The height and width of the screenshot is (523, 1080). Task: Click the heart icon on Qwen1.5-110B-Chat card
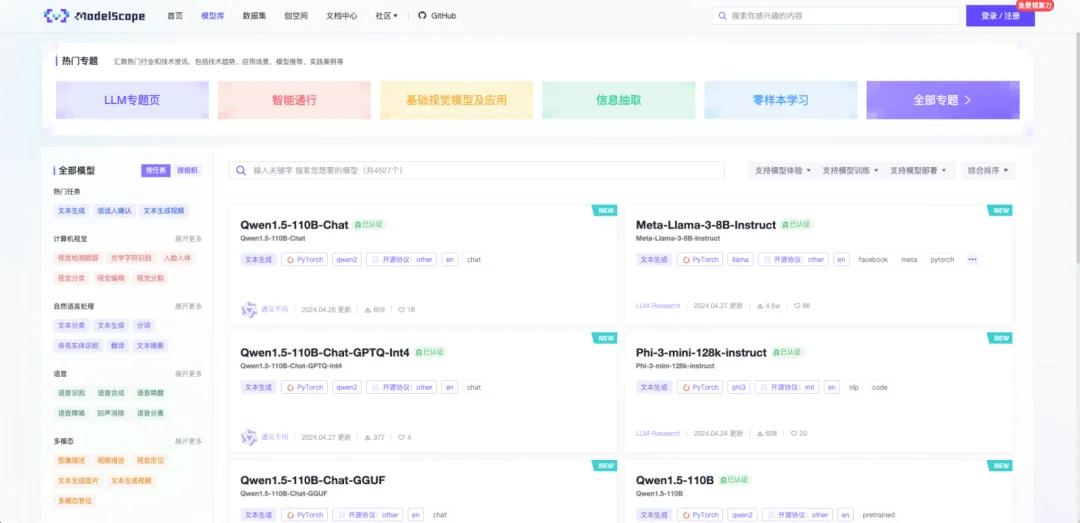(402, 310)
